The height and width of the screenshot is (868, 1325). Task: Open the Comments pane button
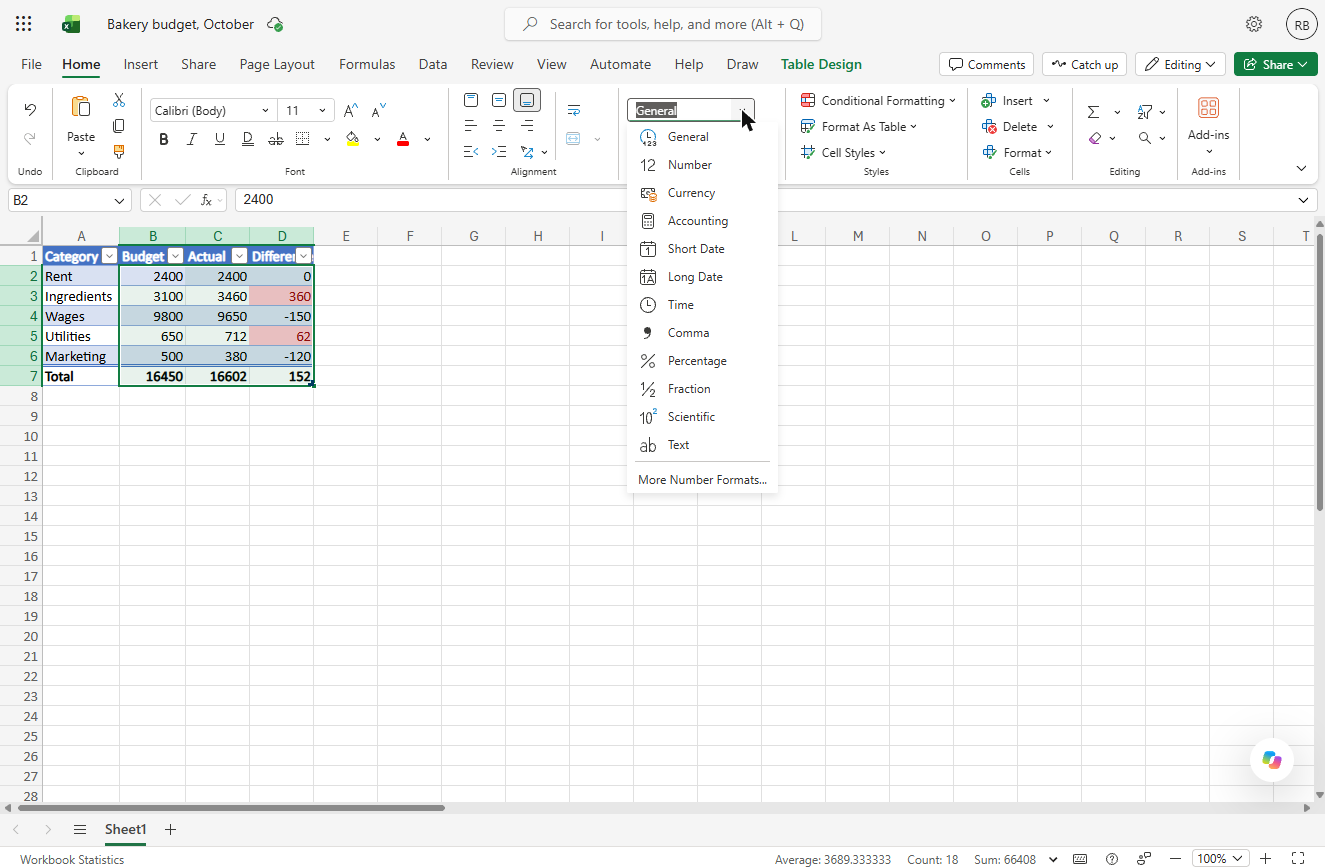click(x=987, y=64)
